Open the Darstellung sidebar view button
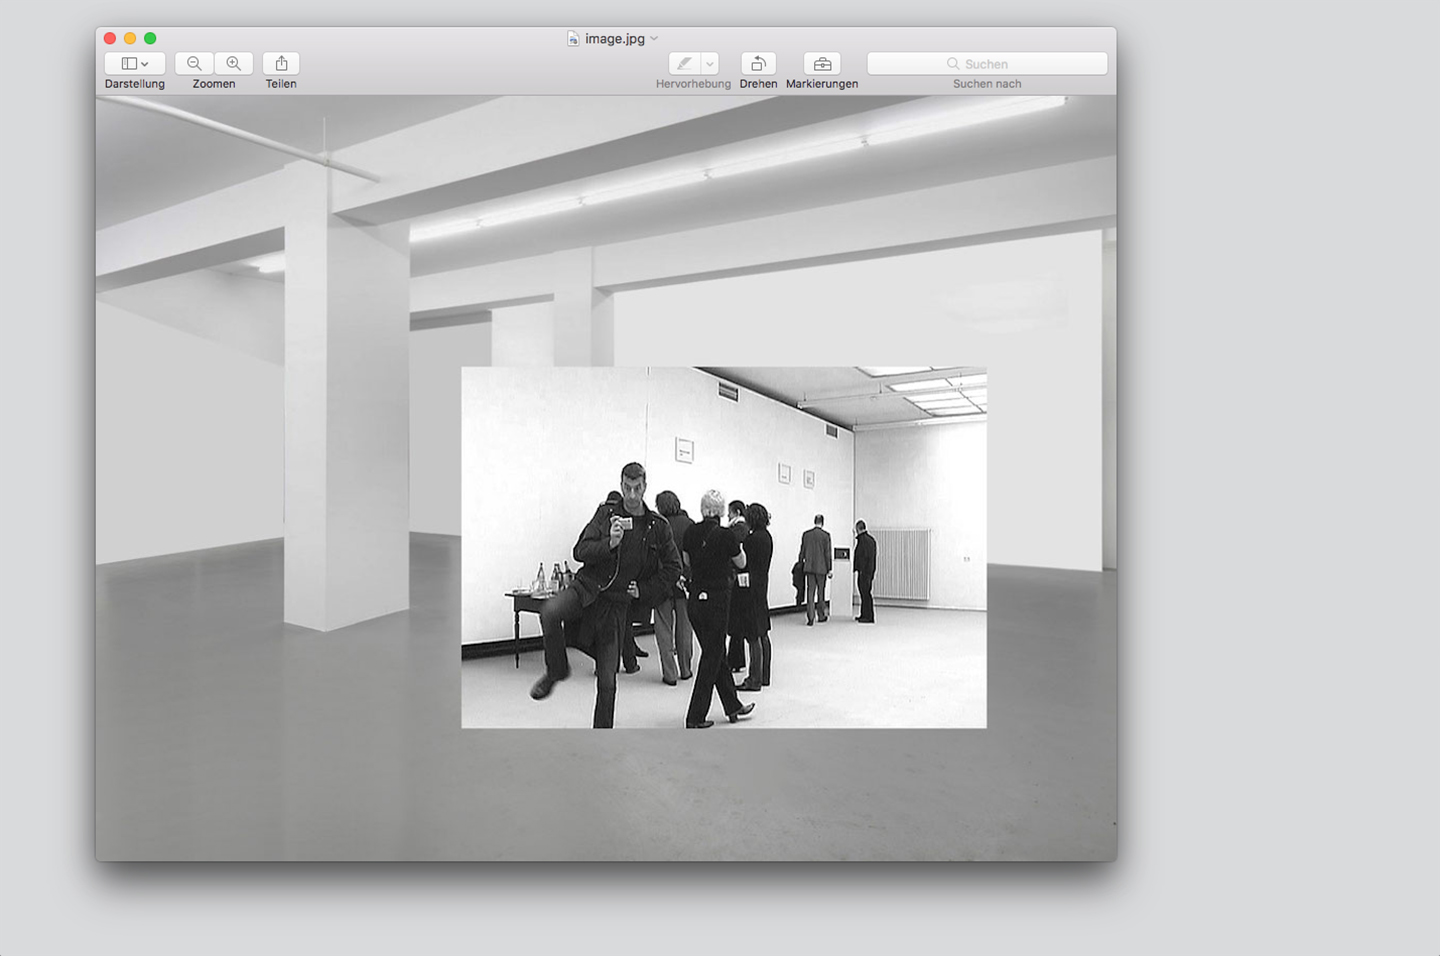Image resolution: width=1440 pixels, height=956 pixels. (135, 63)
